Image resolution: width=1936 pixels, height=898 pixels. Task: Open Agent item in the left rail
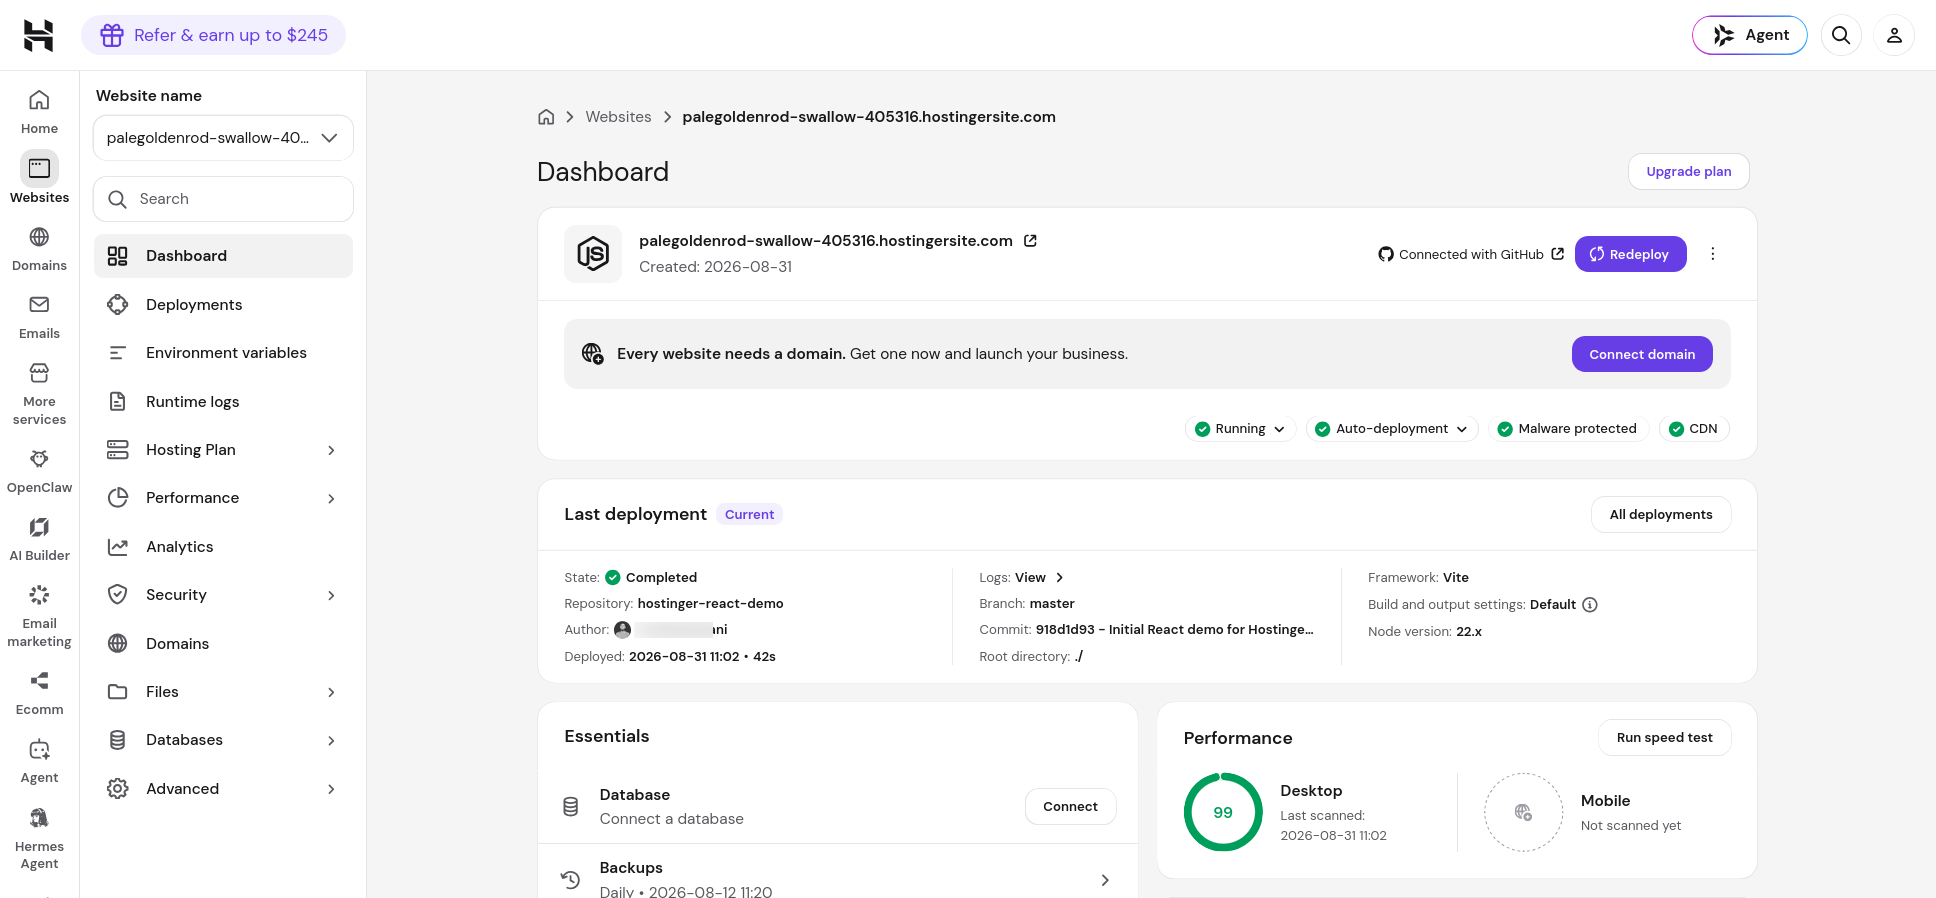point(39,760)
